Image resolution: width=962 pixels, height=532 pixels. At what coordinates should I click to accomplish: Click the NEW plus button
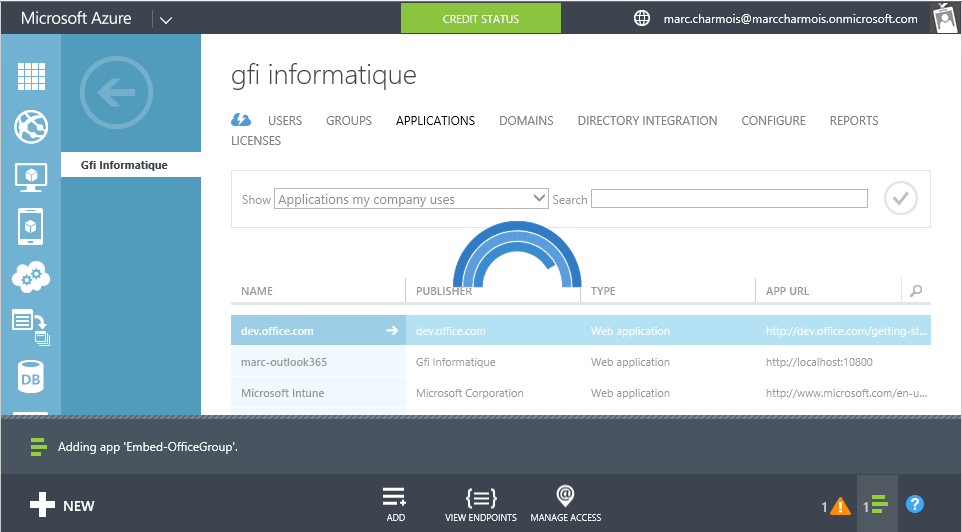pos(62,506)
